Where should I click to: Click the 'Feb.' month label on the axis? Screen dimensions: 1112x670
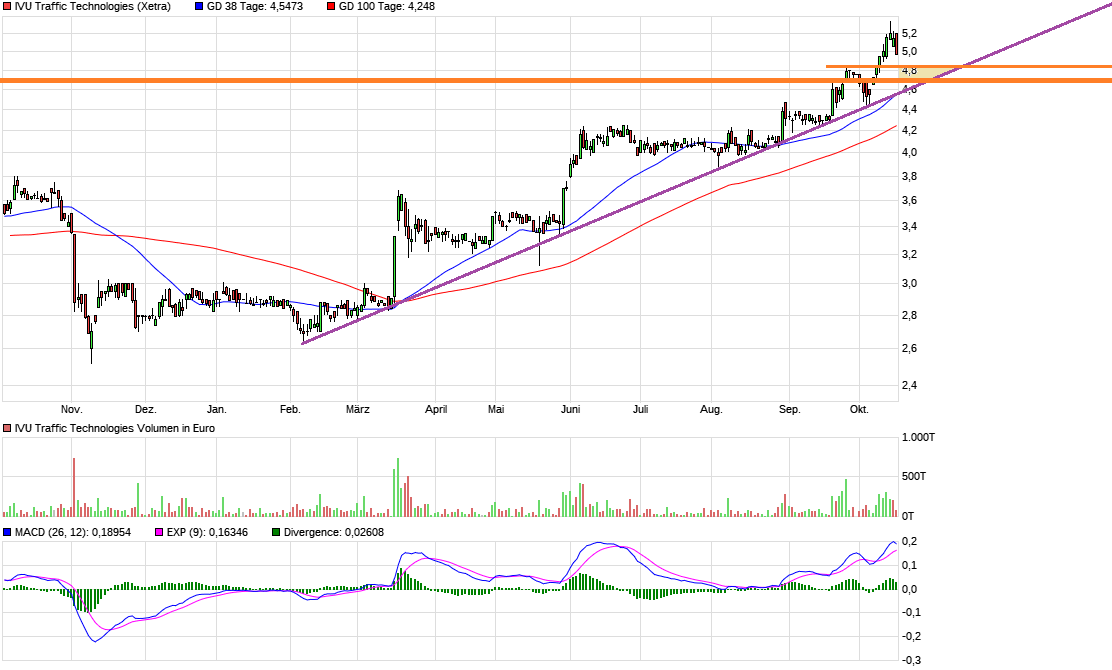tap(290, 409)
